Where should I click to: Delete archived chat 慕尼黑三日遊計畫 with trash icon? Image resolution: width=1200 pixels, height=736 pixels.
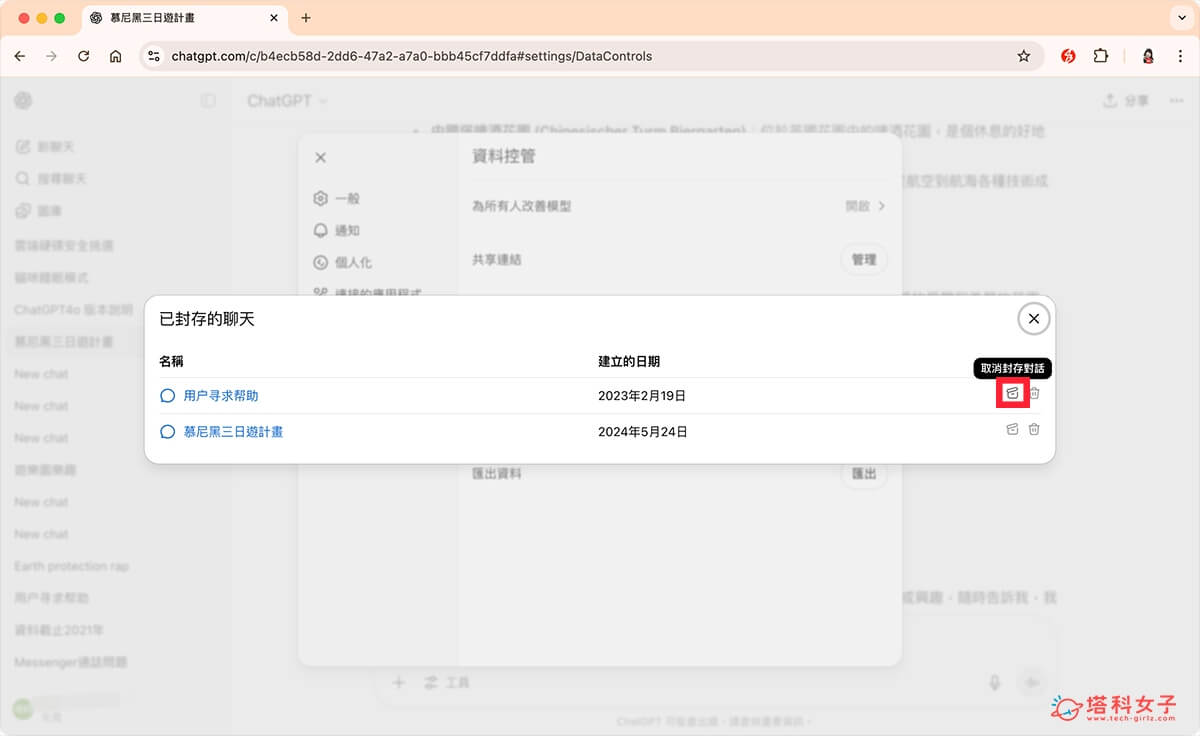(1034, 430)
